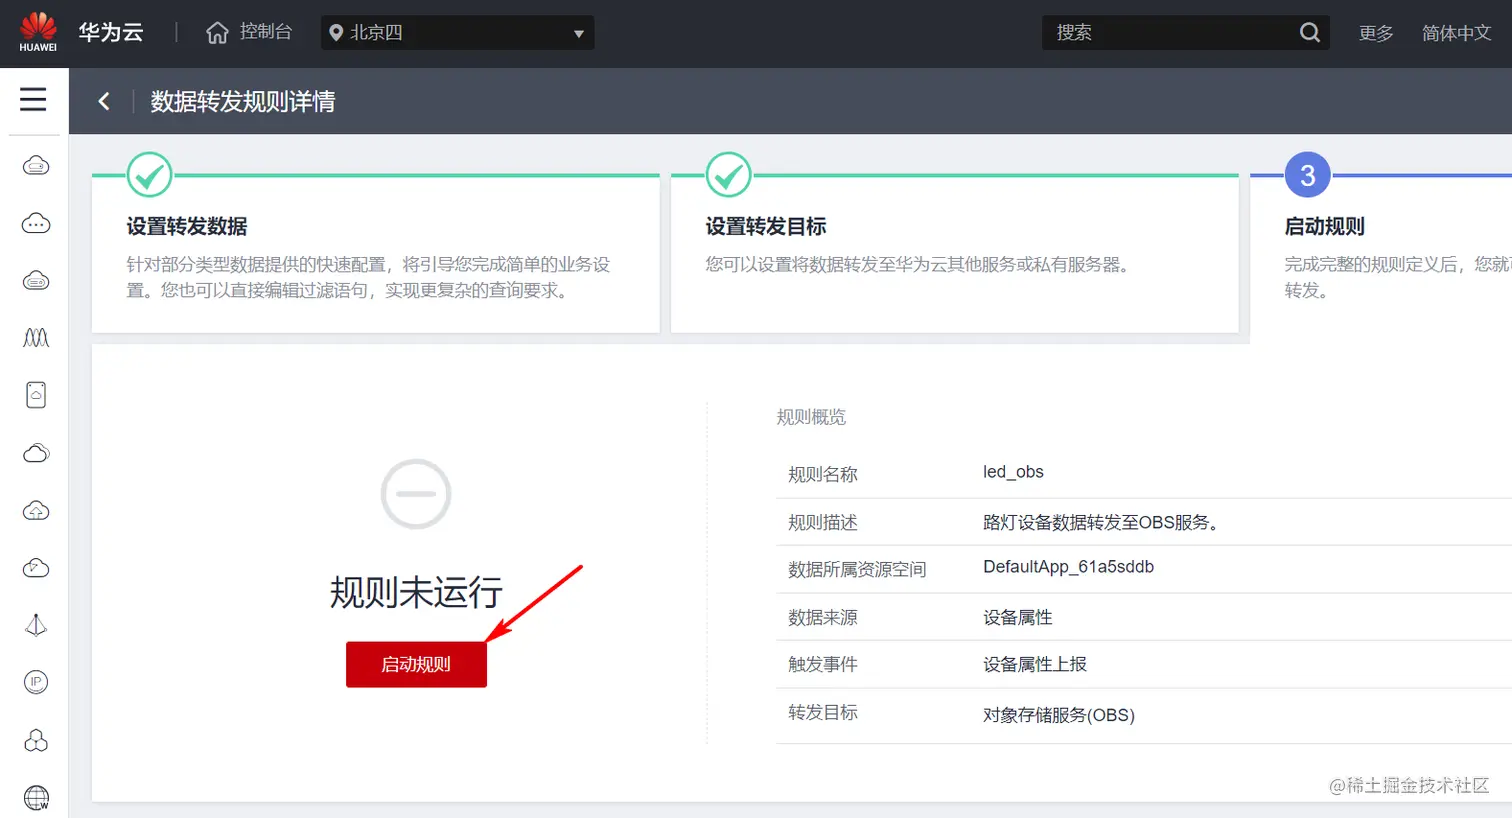Click the trigger event value 设备属性上报
Viewport: 1512px width, 818px height.
click(1034, 664)
